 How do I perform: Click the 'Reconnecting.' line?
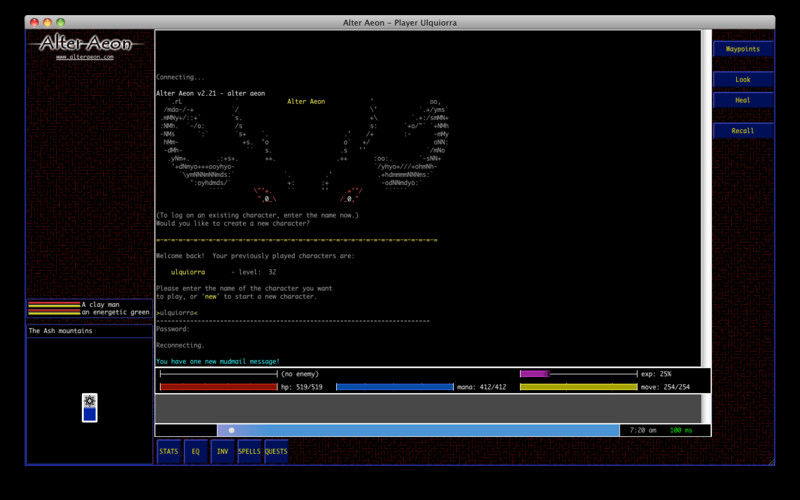[180, 345]
